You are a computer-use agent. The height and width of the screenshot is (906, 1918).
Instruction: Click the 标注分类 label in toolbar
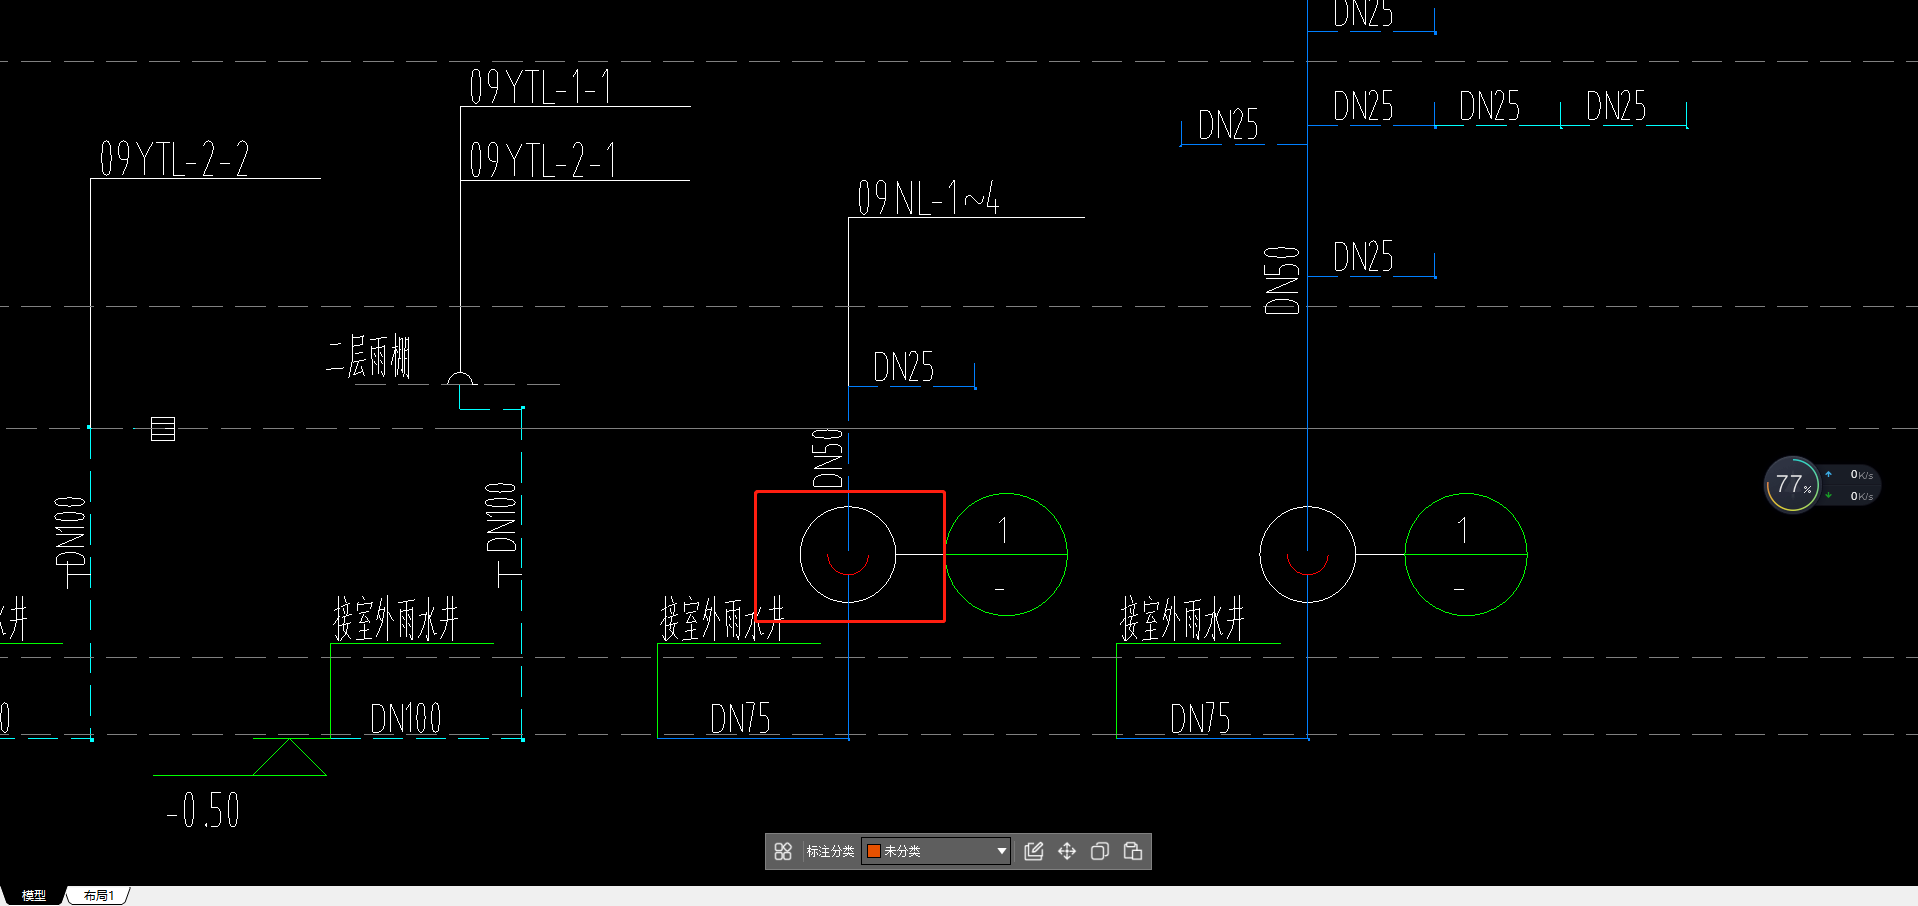click(830, 851)
